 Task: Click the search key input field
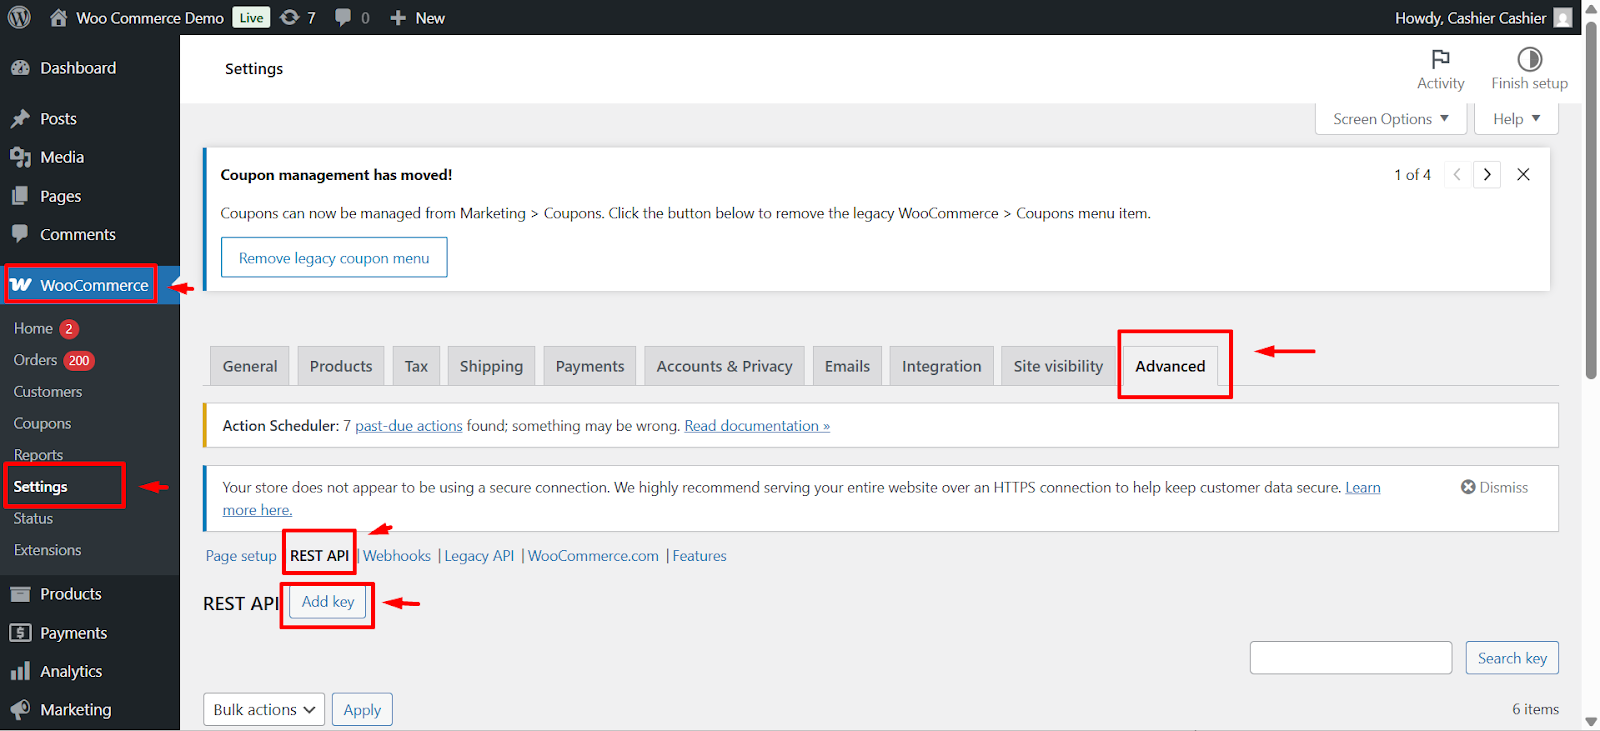click(x=1351, y=658)
